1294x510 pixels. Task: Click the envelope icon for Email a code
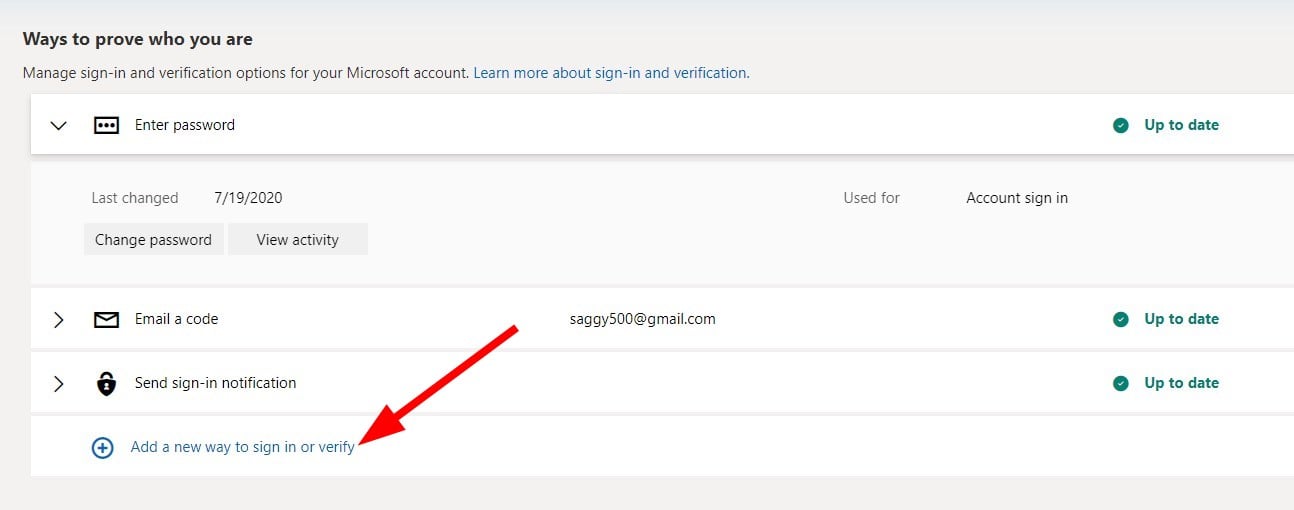[x=106, y=320]
